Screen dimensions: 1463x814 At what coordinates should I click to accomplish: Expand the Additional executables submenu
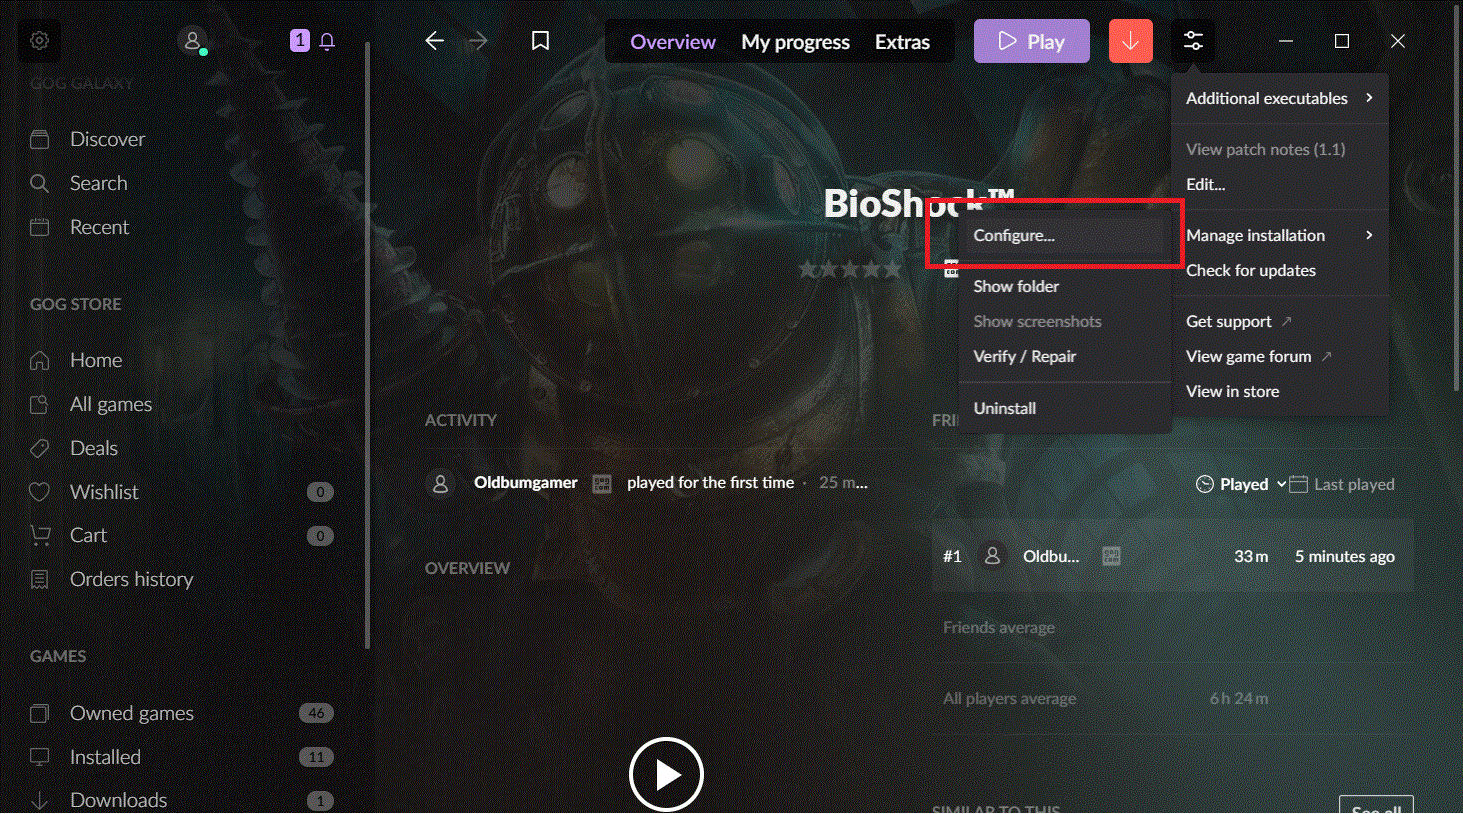pyautogui.click(x=1279, y=98)
